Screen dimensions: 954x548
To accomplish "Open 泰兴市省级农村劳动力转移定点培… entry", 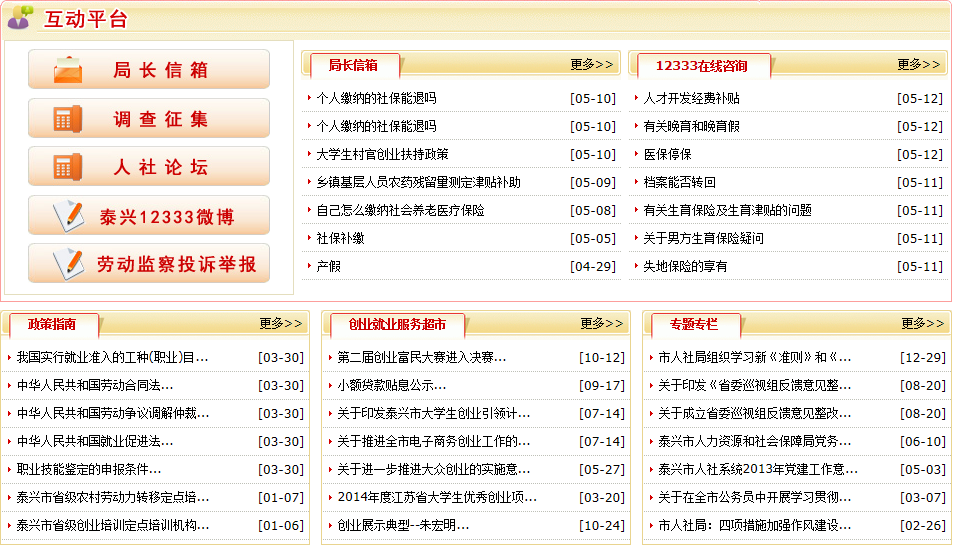I will (113, 498).
